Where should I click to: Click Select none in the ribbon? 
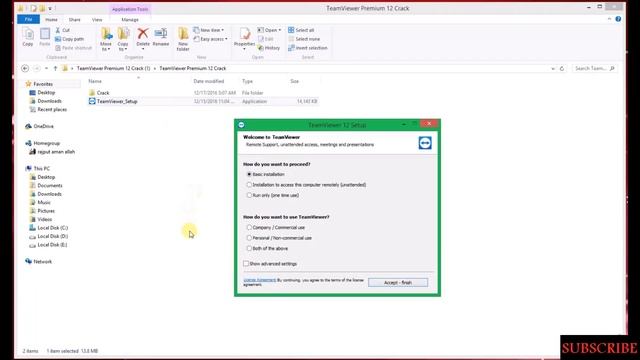pos(304,39)
